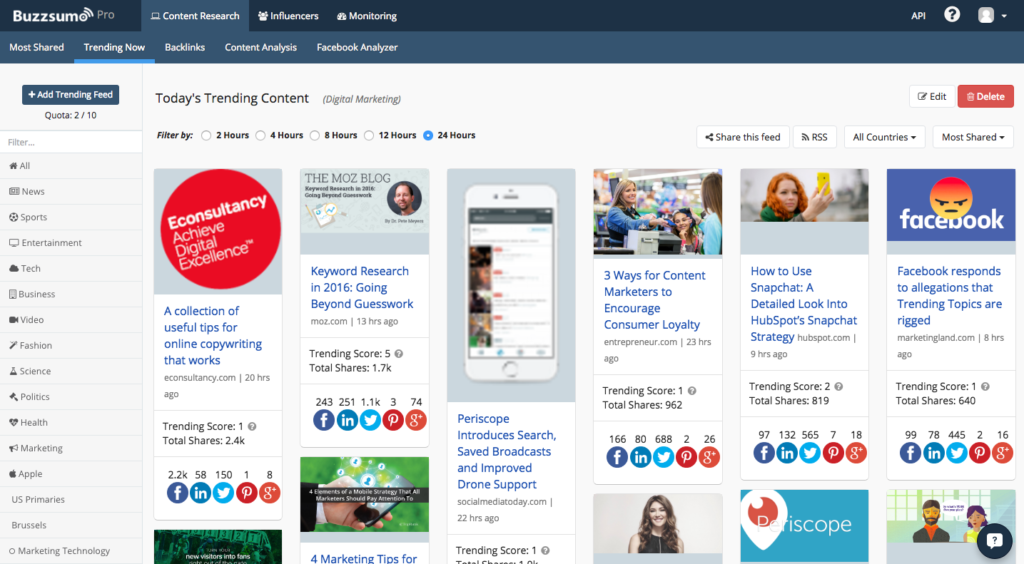The image size is (1024, 564).
Task: Click Twitter icon on Snapchat HubSpot card
Action: point(810,452)
